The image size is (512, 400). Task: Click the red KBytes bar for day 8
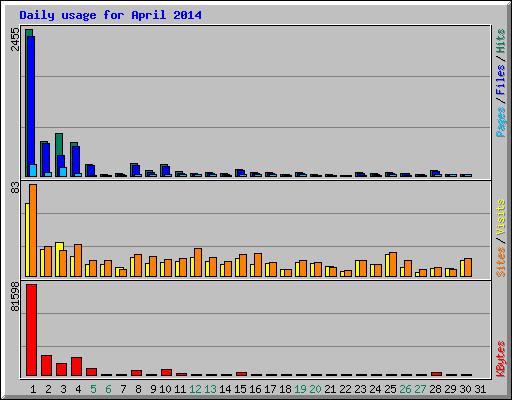(x=136, y=373)
